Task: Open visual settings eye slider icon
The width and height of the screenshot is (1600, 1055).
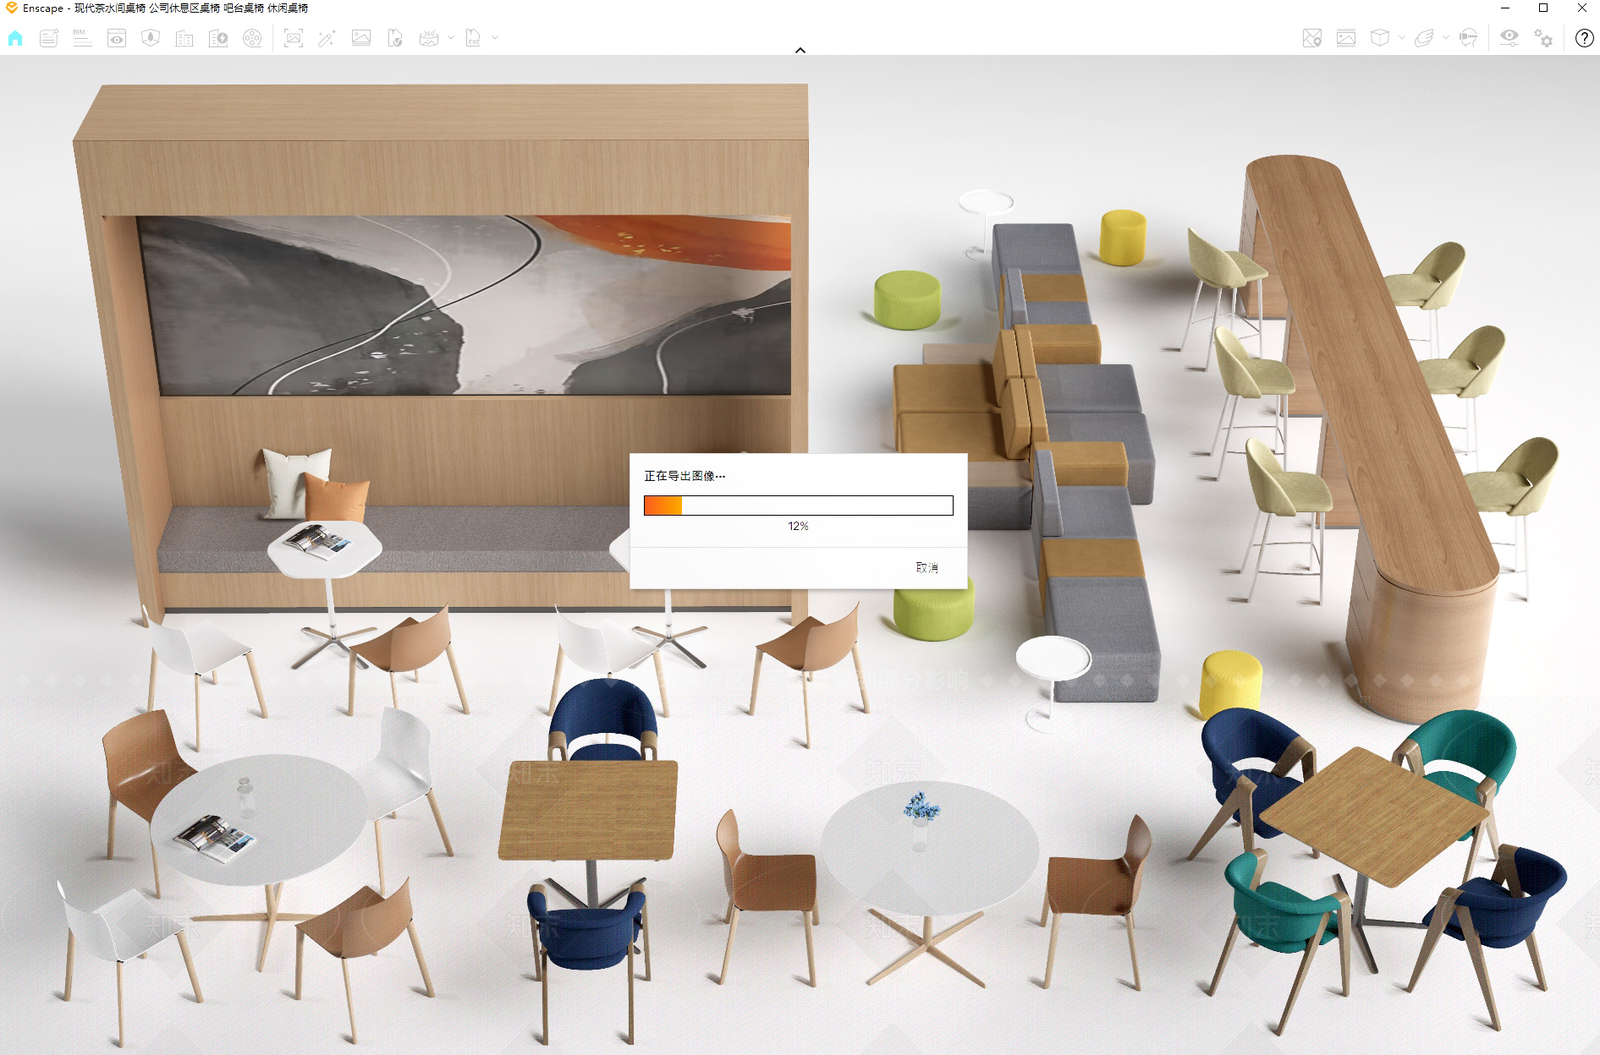Action: 1509,38
